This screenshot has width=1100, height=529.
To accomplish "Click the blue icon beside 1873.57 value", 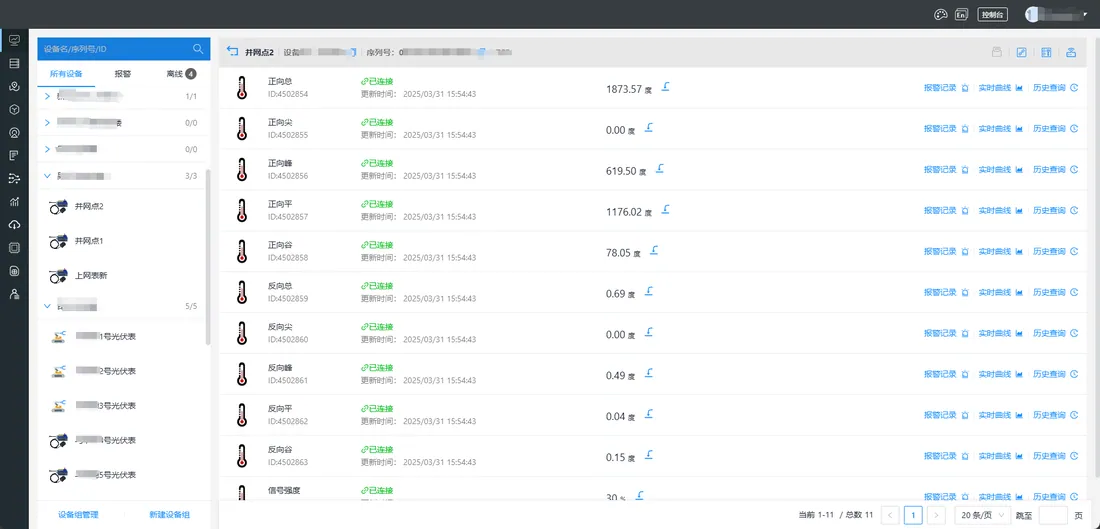I will click(666, 87).
